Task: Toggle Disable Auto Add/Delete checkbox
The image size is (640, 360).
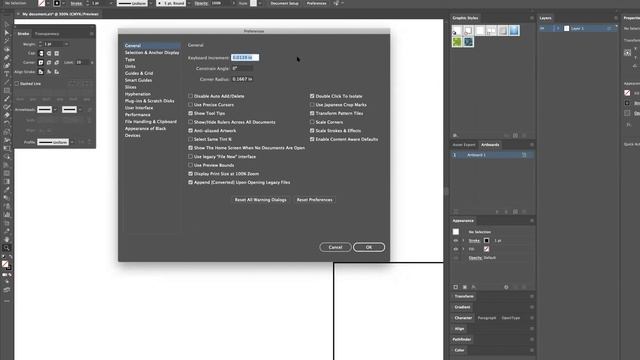Action: (x=190, y=96)
